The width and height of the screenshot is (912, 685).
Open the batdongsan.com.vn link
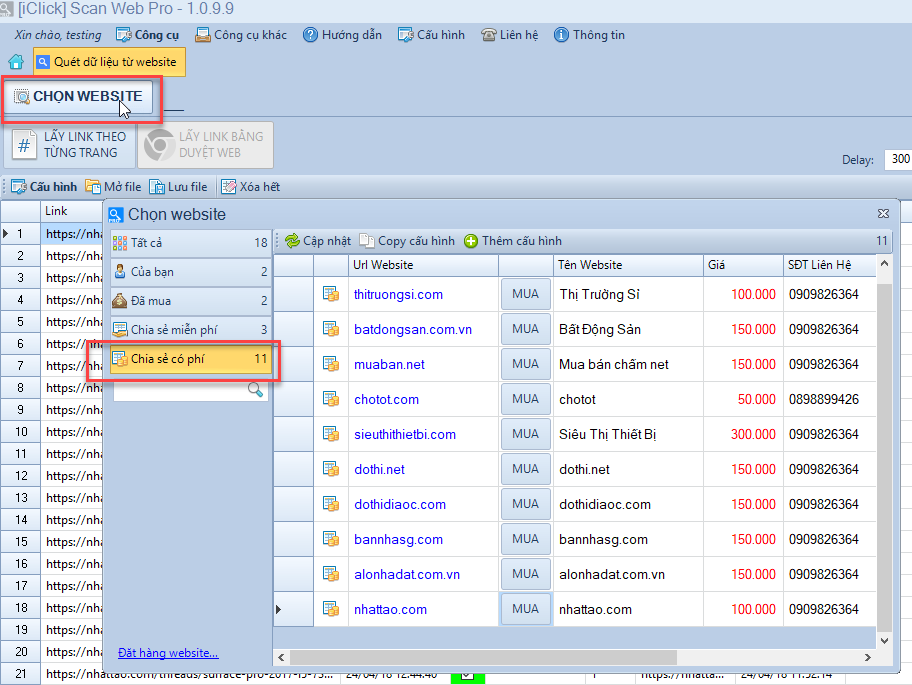pyautogui.click(x=413, y=330)
